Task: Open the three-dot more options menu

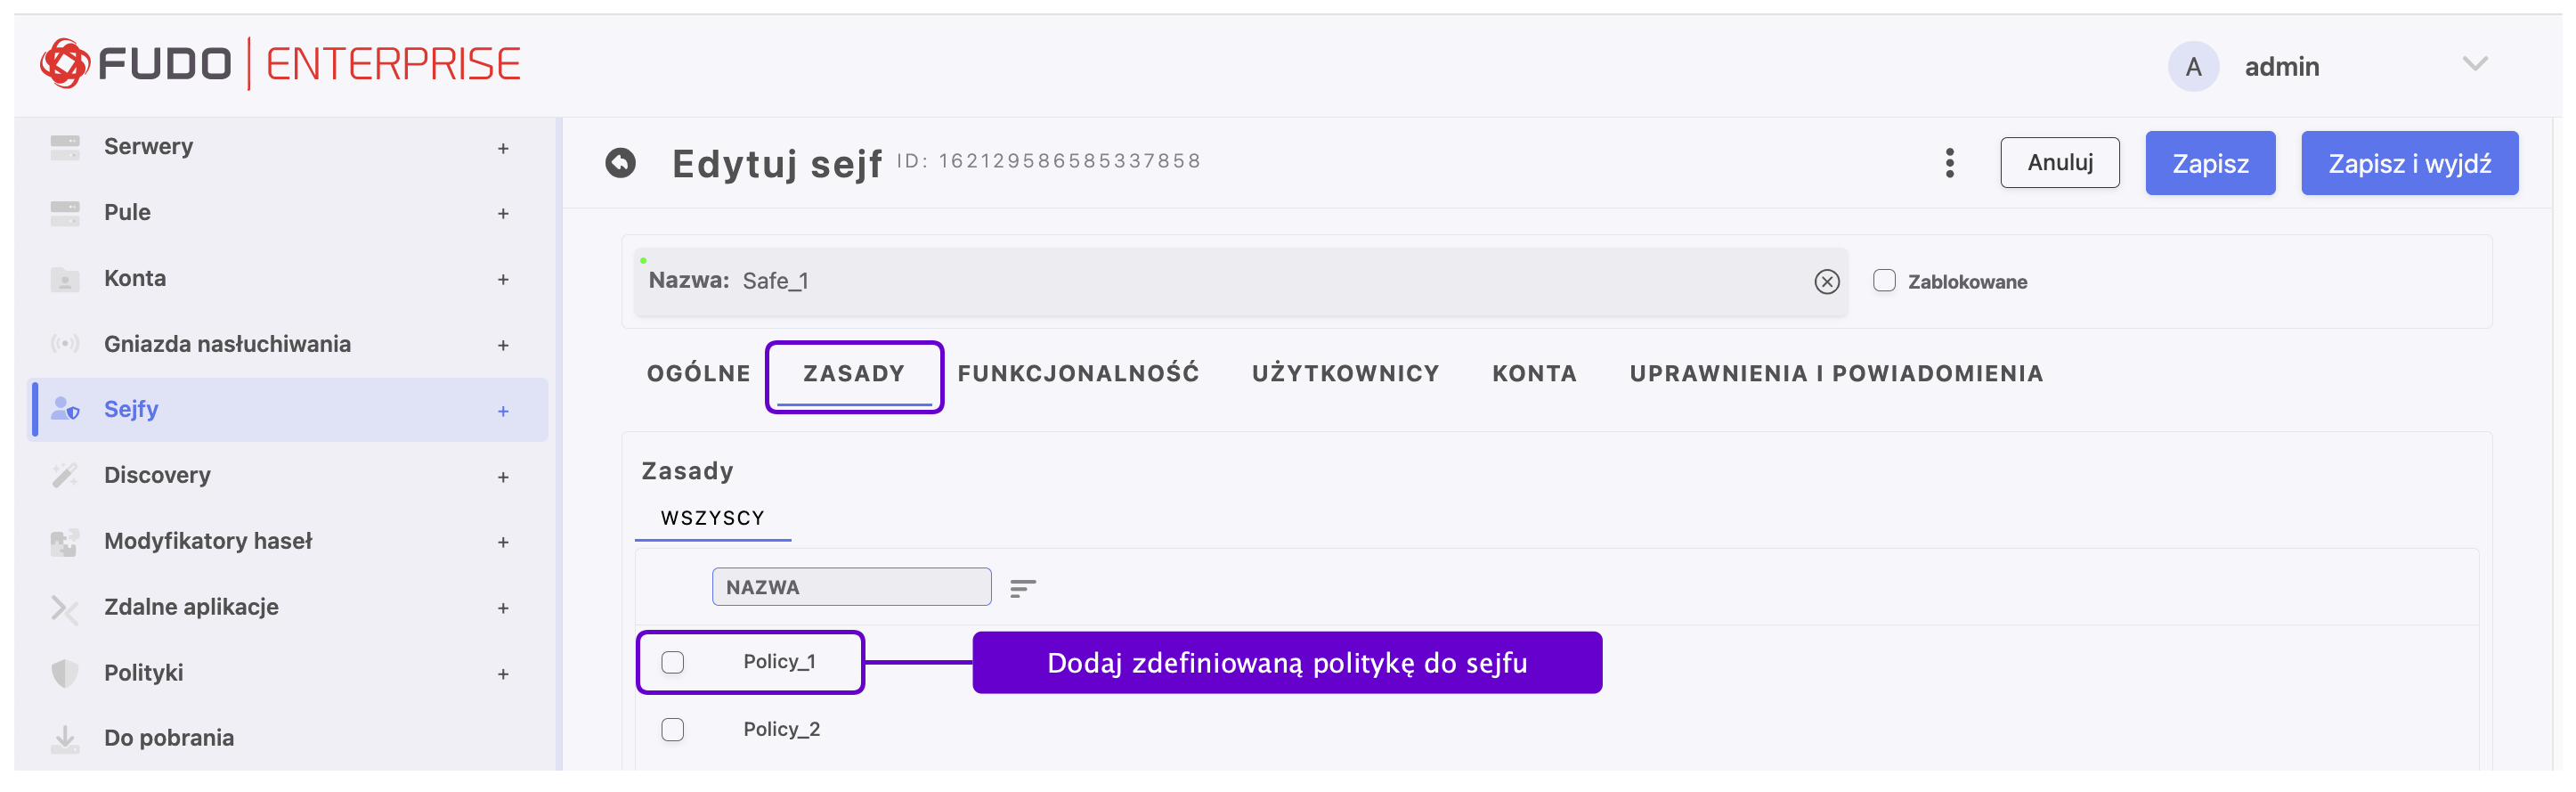Action: click(1949, 163)
